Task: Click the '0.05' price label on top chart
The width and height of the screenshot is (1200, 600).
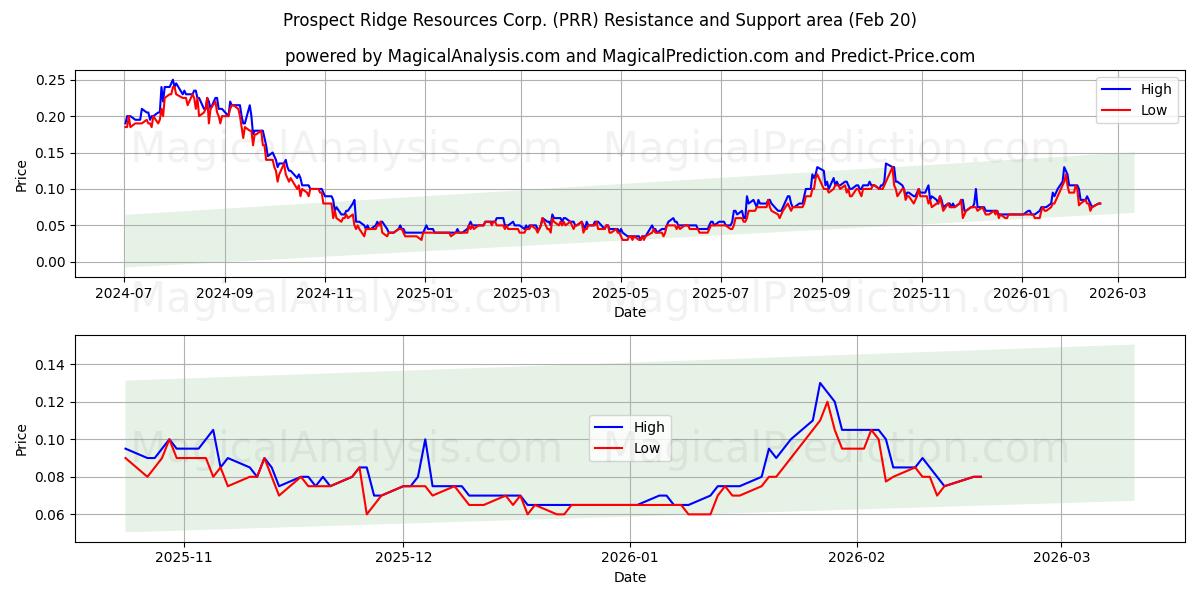Action: [x=52, y=226]
